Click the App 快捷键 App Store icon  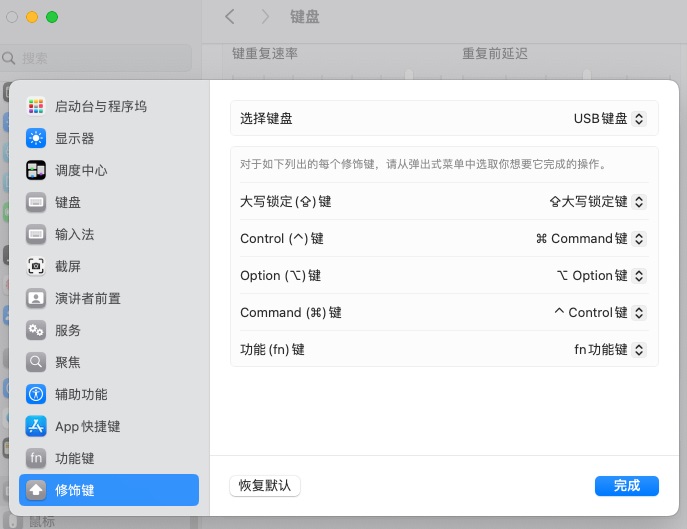36,426
